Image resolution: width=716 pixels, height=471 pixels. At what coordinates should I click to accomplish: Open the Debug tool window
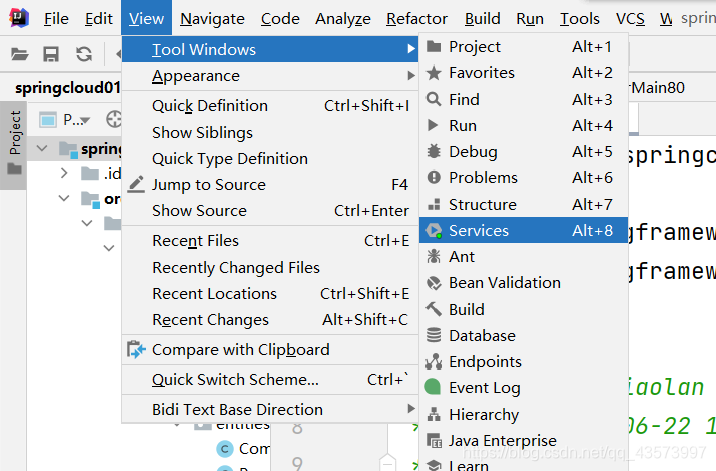473,152
